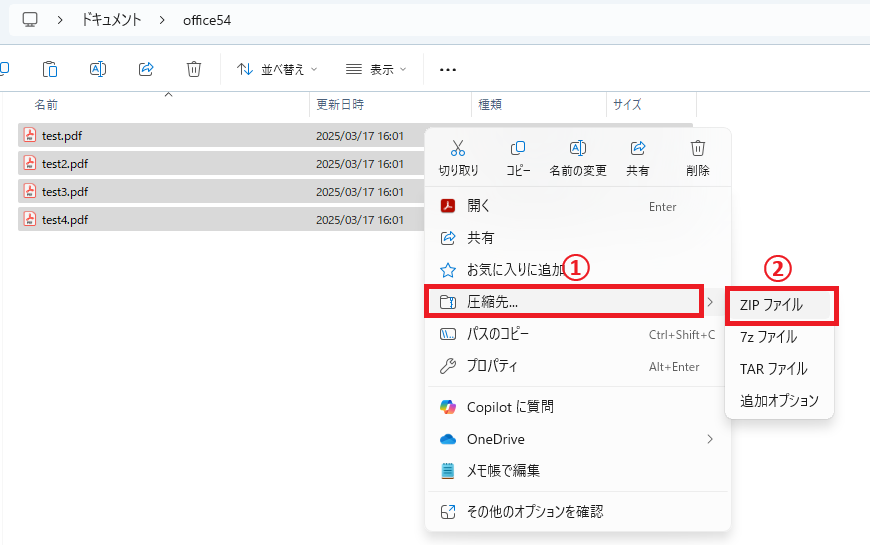Click the path icon beside パスのコピー

(448, 334)
